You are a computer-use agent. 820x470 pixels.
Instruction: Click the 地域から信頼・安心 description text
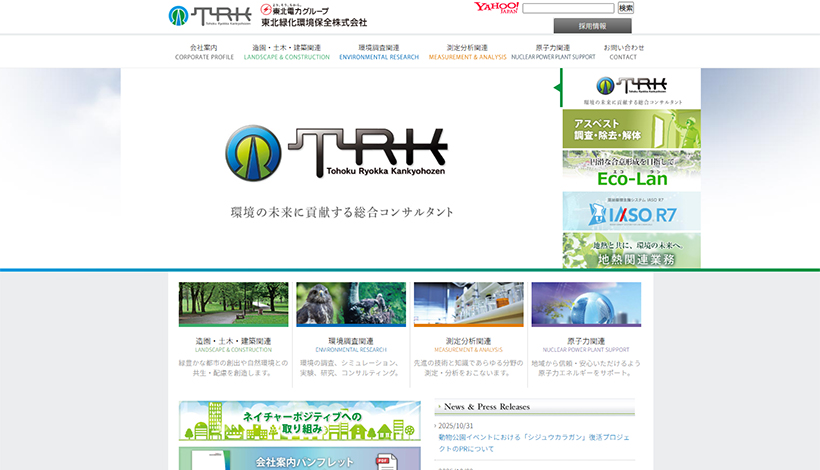coord(586,368)
